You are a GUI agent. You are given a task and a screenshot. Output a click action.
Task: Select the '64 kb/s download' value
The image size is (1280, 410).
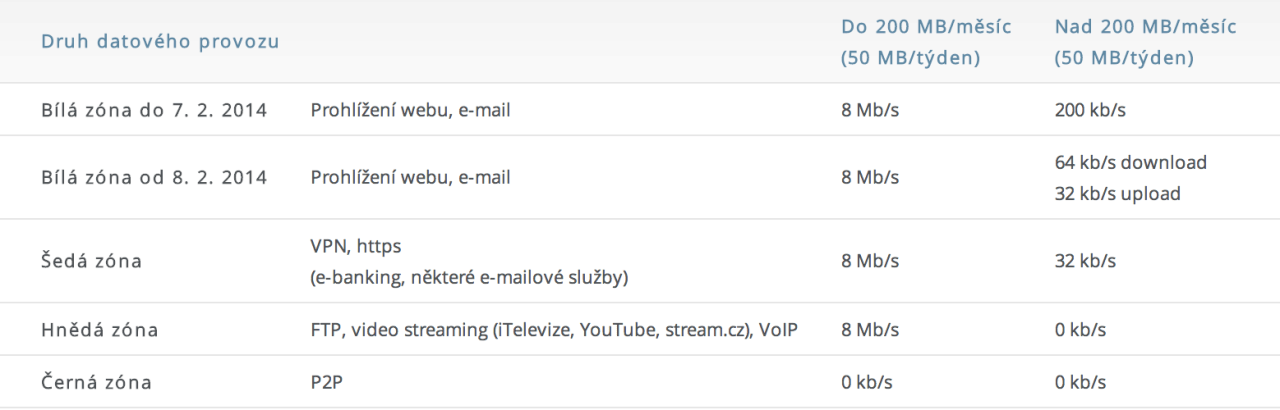(x=1131, y=162)
